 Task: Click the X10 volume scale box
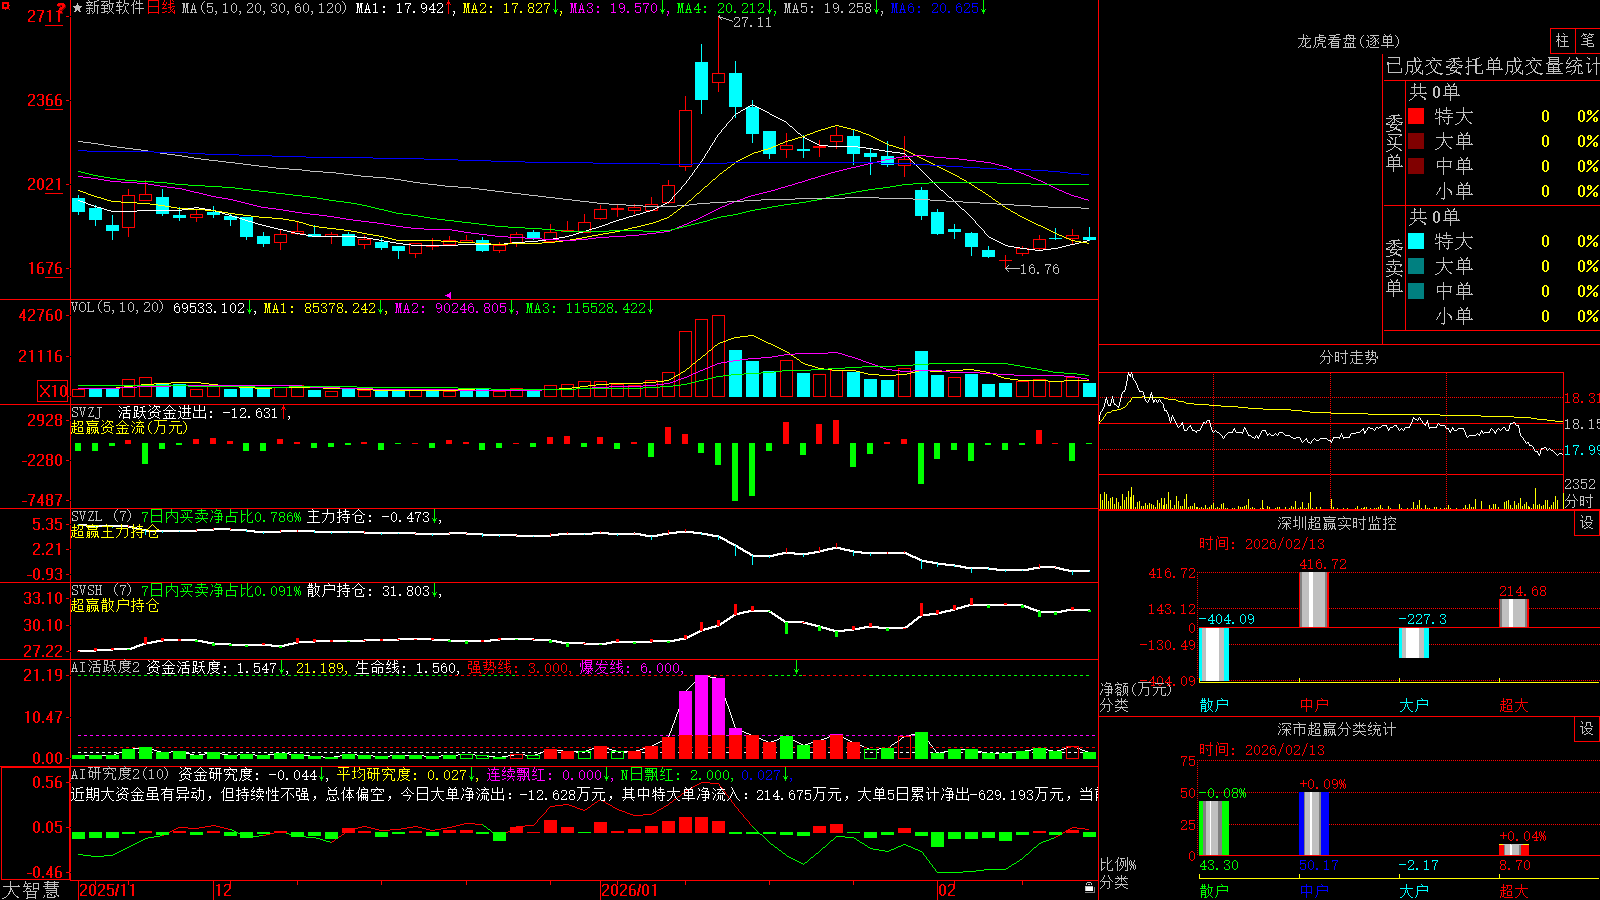pos(53,391)
